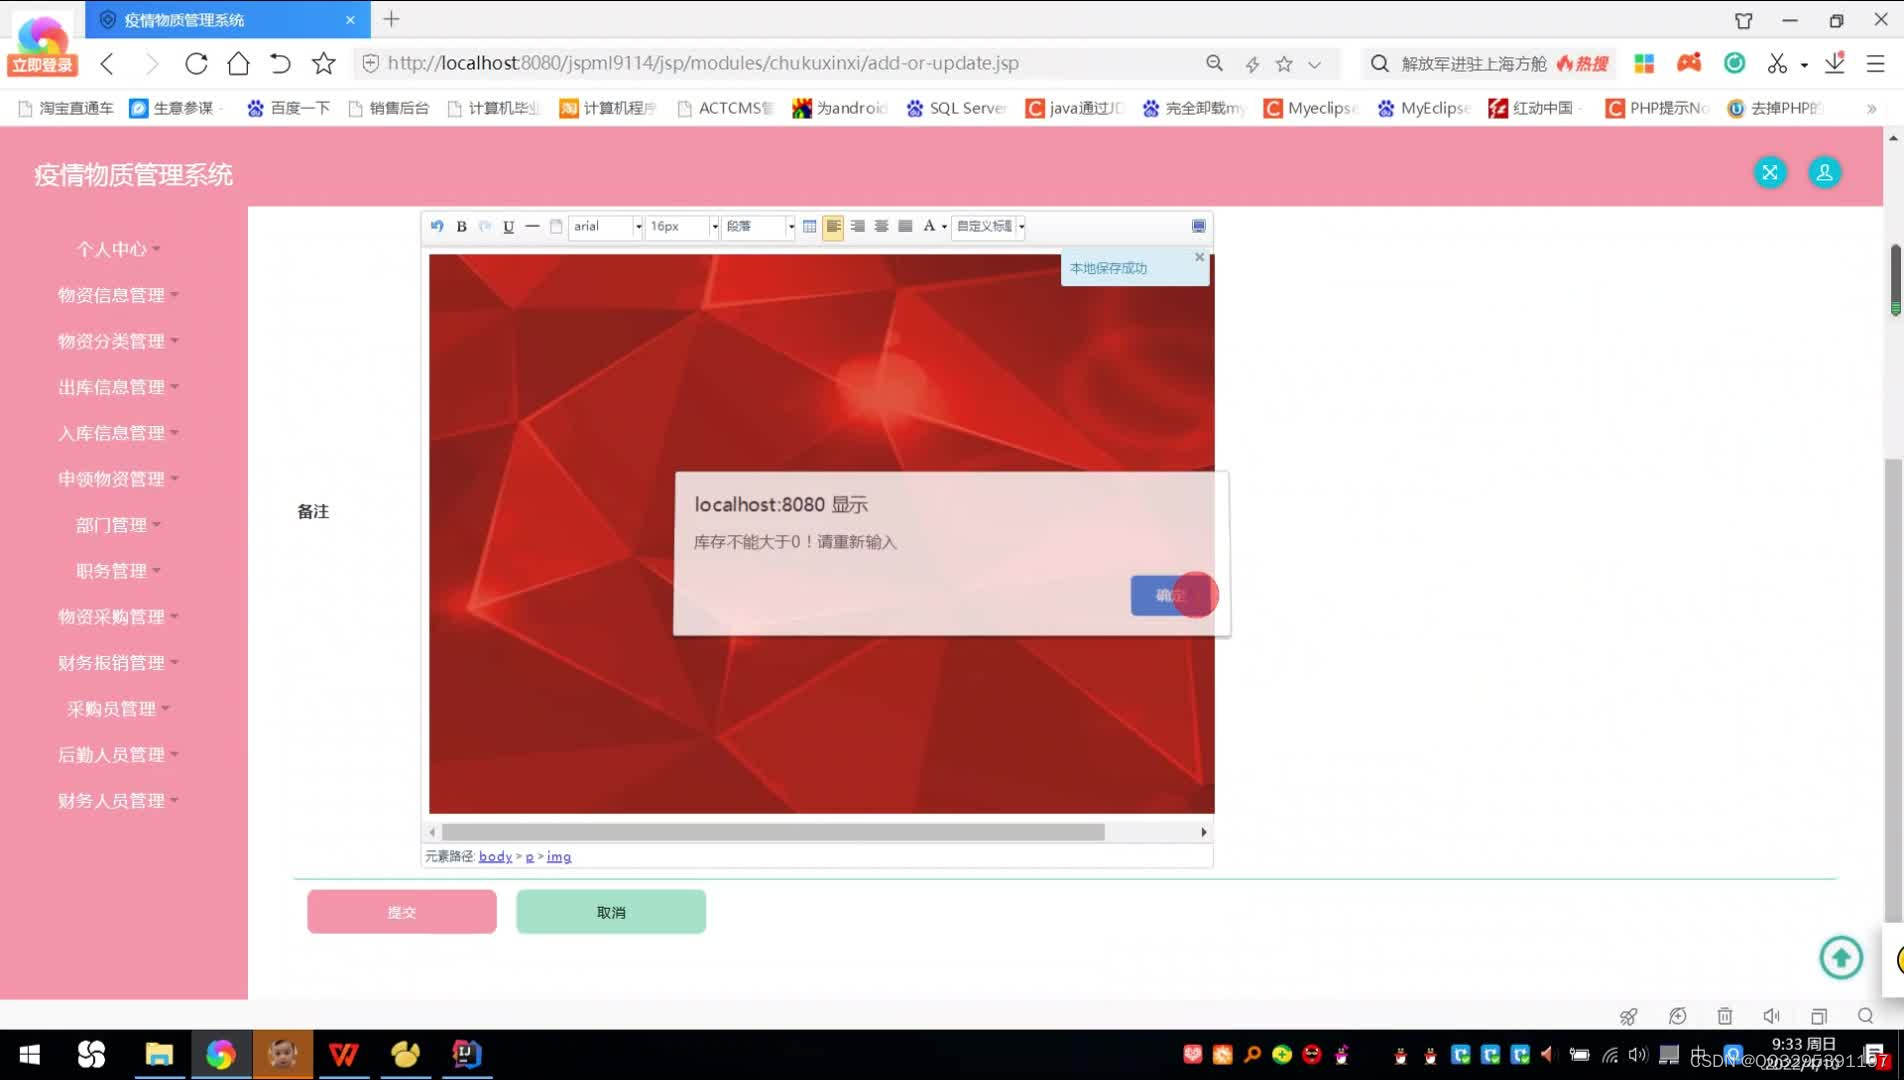
Task: Open IntelliJ IDEA from the taskbar
Action: pos(467,1054)
